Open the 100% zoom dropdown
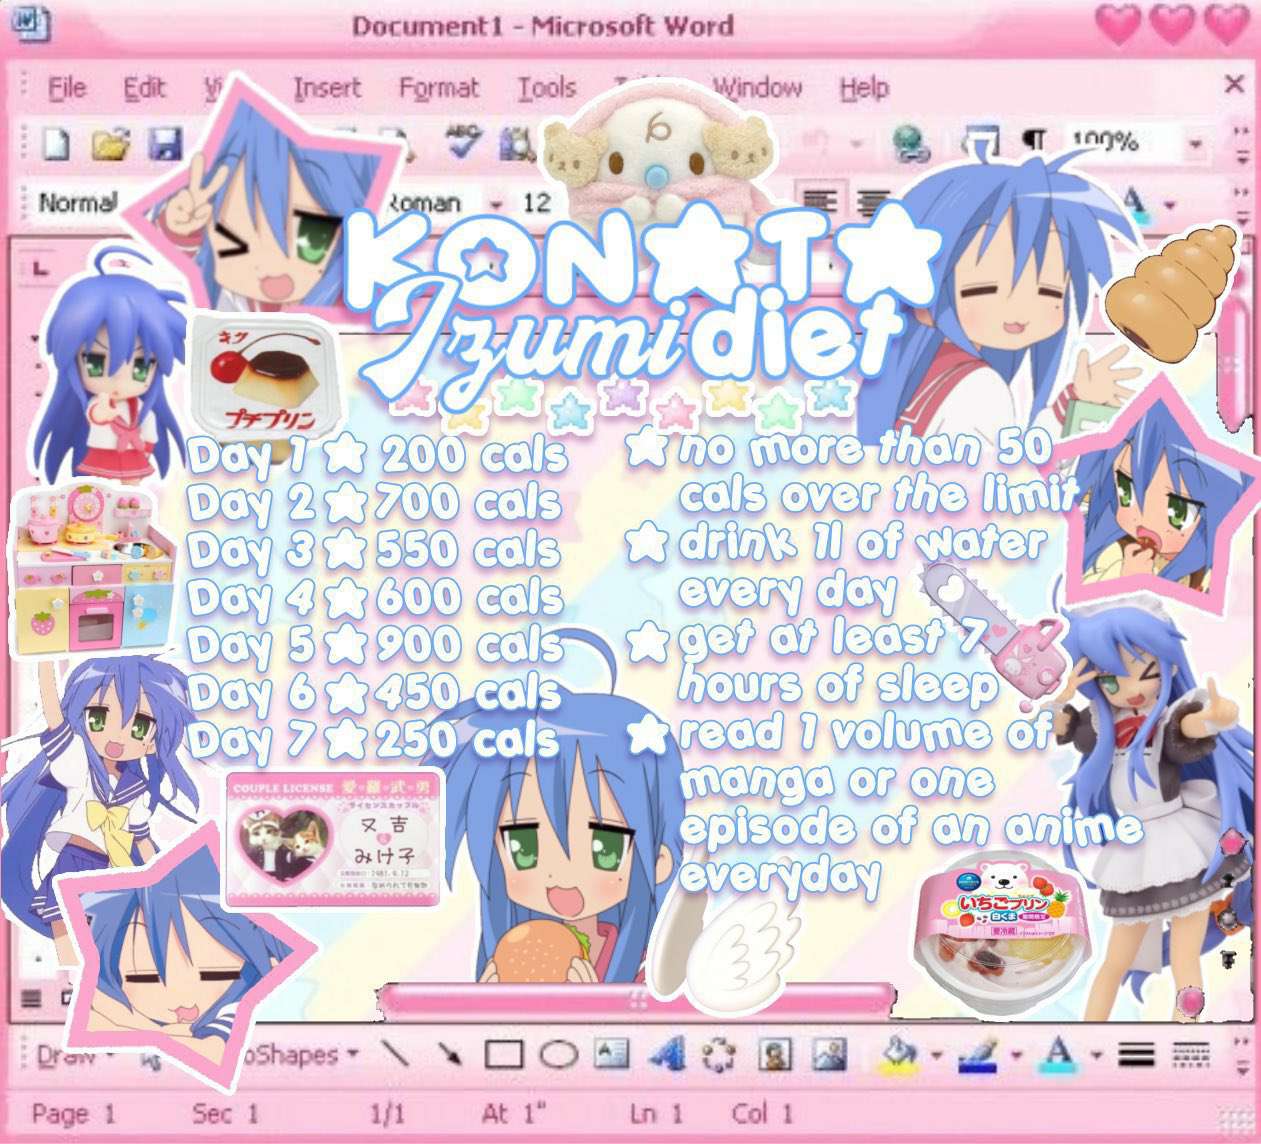Screen dimensions: 1261x1144 [x=1195, y=144]
